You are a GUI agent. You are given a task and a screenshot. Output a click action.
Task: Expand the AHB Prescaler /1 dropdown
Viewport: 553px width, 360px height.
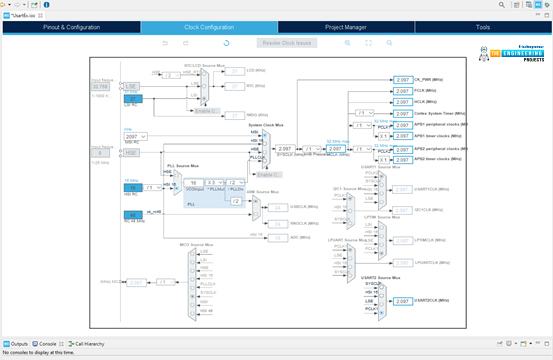click(312, 149)
